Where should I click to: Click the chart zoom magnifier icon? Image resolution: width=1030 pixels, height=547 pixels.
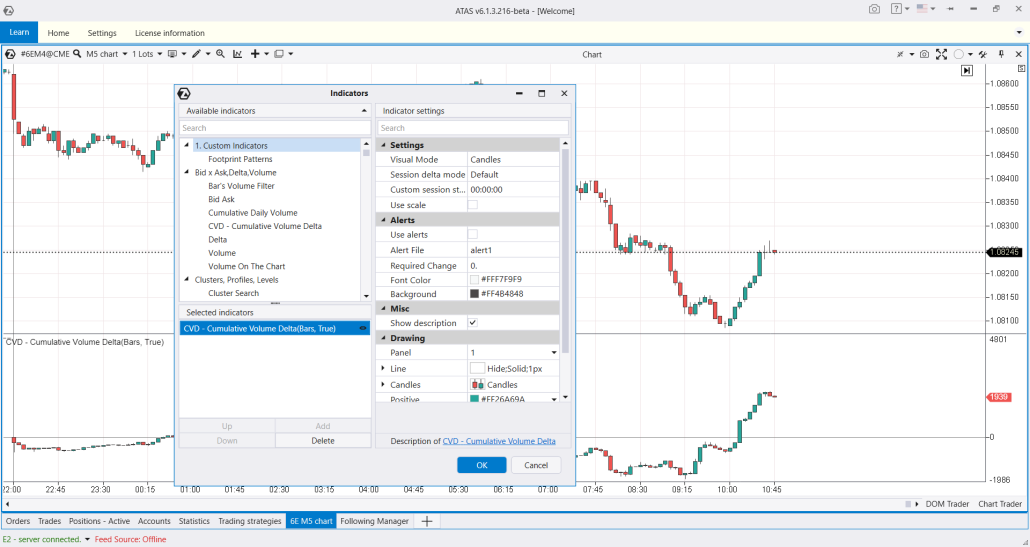[220, 54]
